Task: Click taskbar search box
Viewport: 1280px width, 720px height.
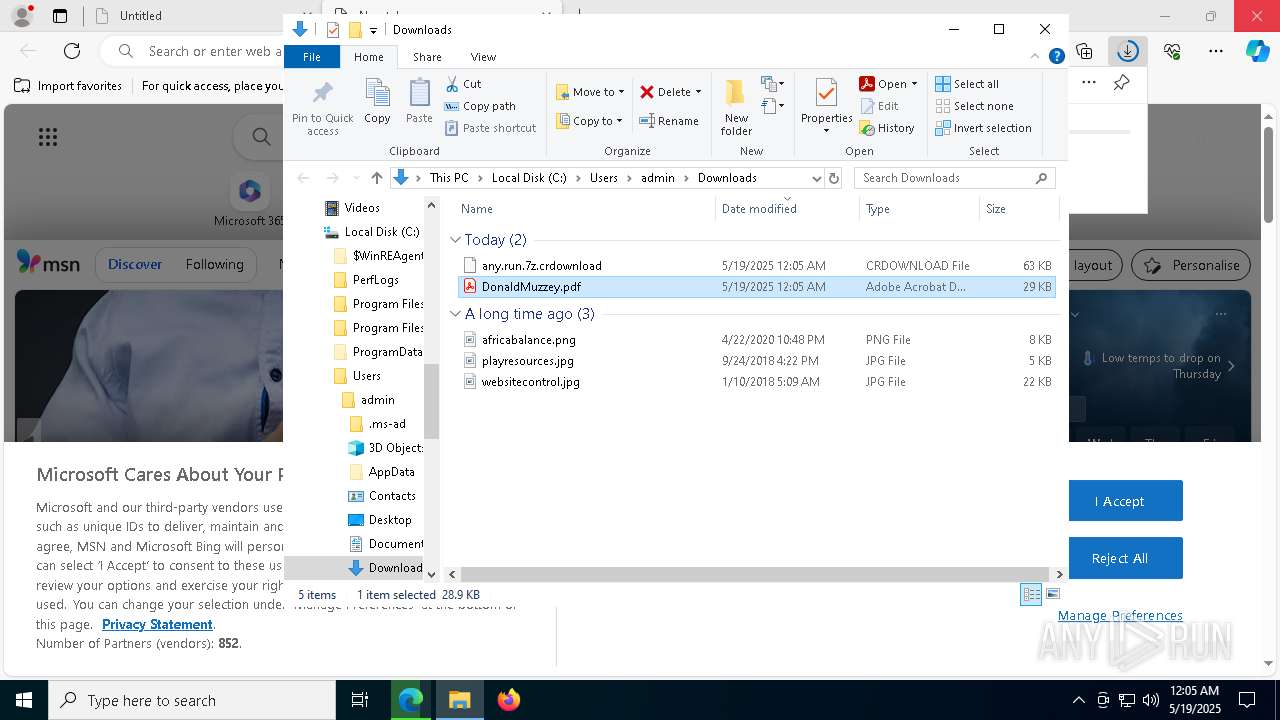Action: [192, 700]
